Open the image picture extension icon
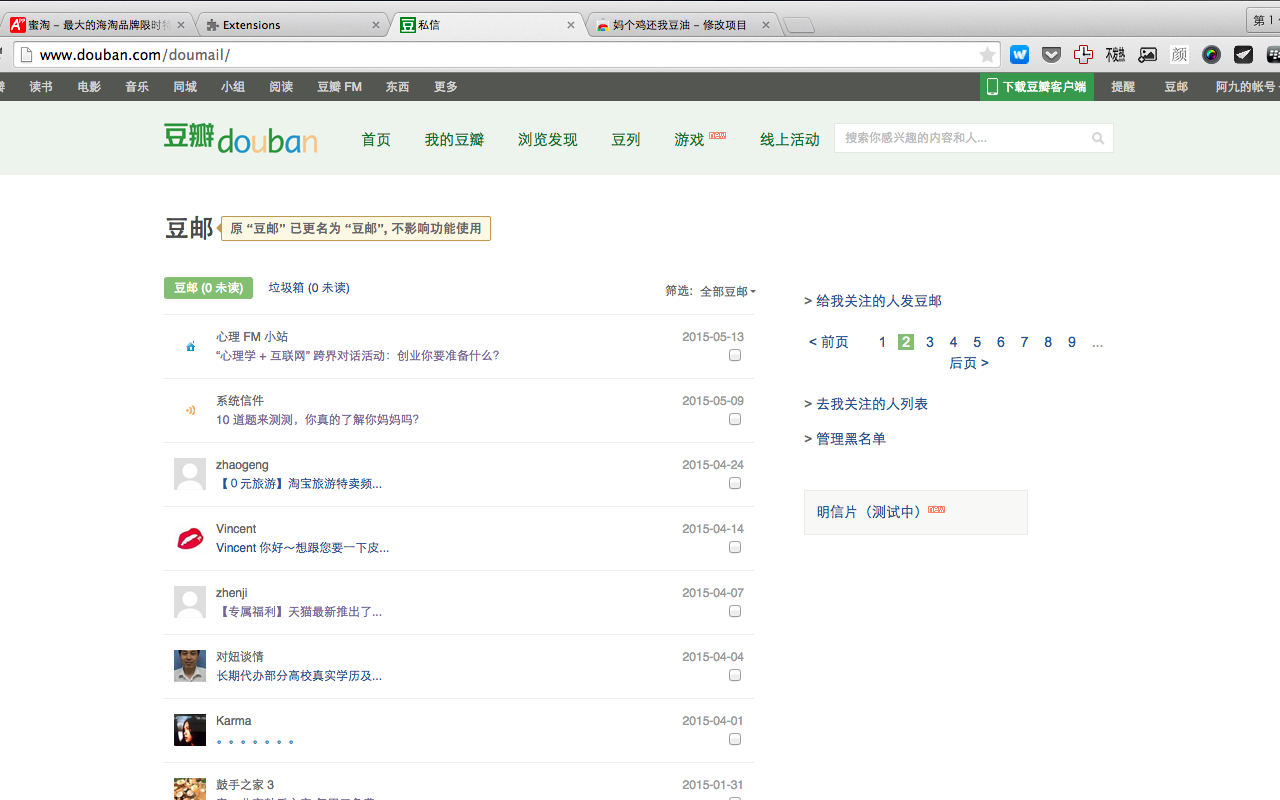The width and height of the screenshot is (1280, 800). [1147, 55]
